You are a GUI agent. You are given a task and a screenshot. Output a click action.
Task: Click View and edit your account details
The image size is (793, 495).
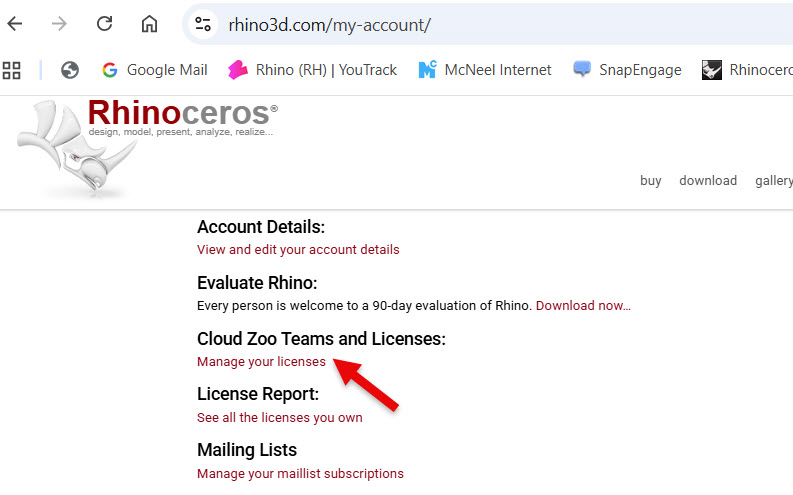click(298, 250)
